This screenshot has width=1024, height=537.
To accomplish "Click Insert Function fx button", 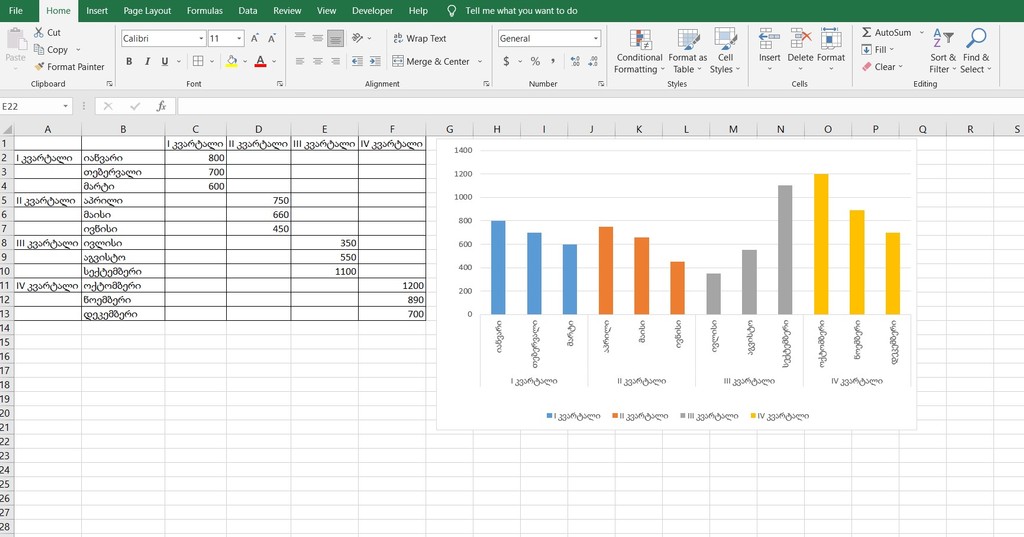I will click(x=161, y=106).
